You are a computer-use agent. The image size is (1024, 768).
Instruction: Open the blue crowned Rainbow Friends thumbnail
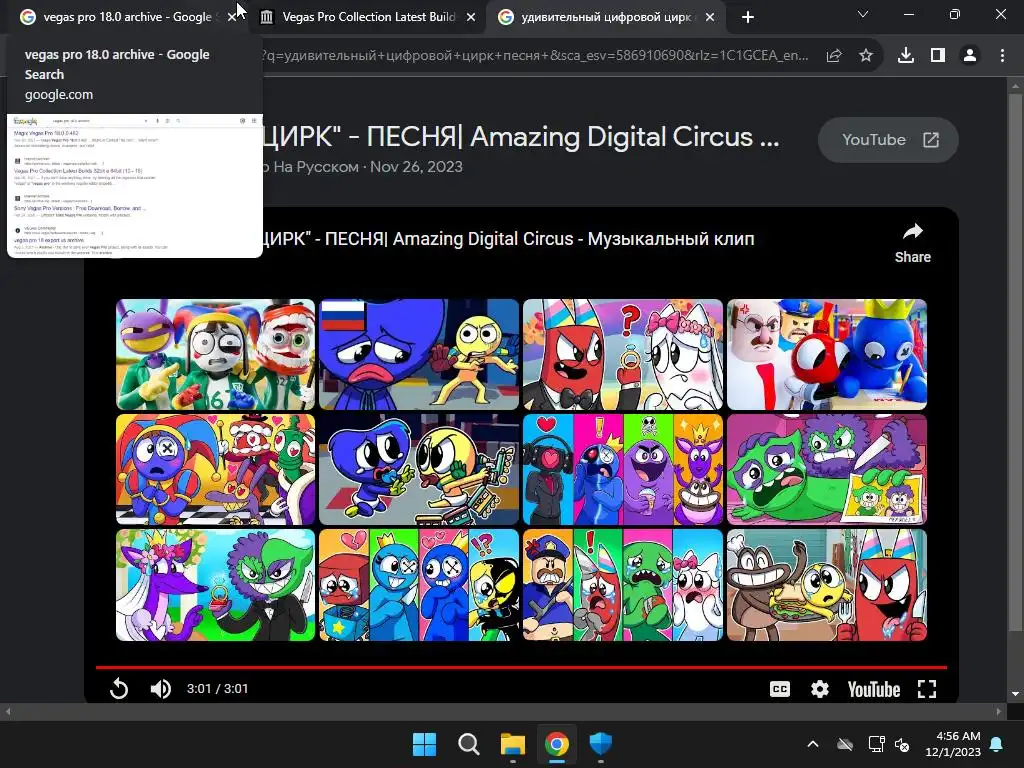pyautogui.click(x=827, y=355)
